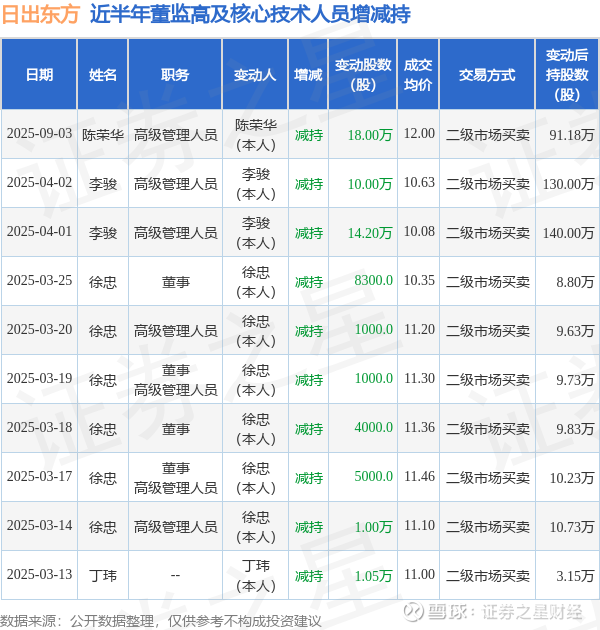
Task: Click the 14.20万 share change value
Action: [x=370, y=233]
